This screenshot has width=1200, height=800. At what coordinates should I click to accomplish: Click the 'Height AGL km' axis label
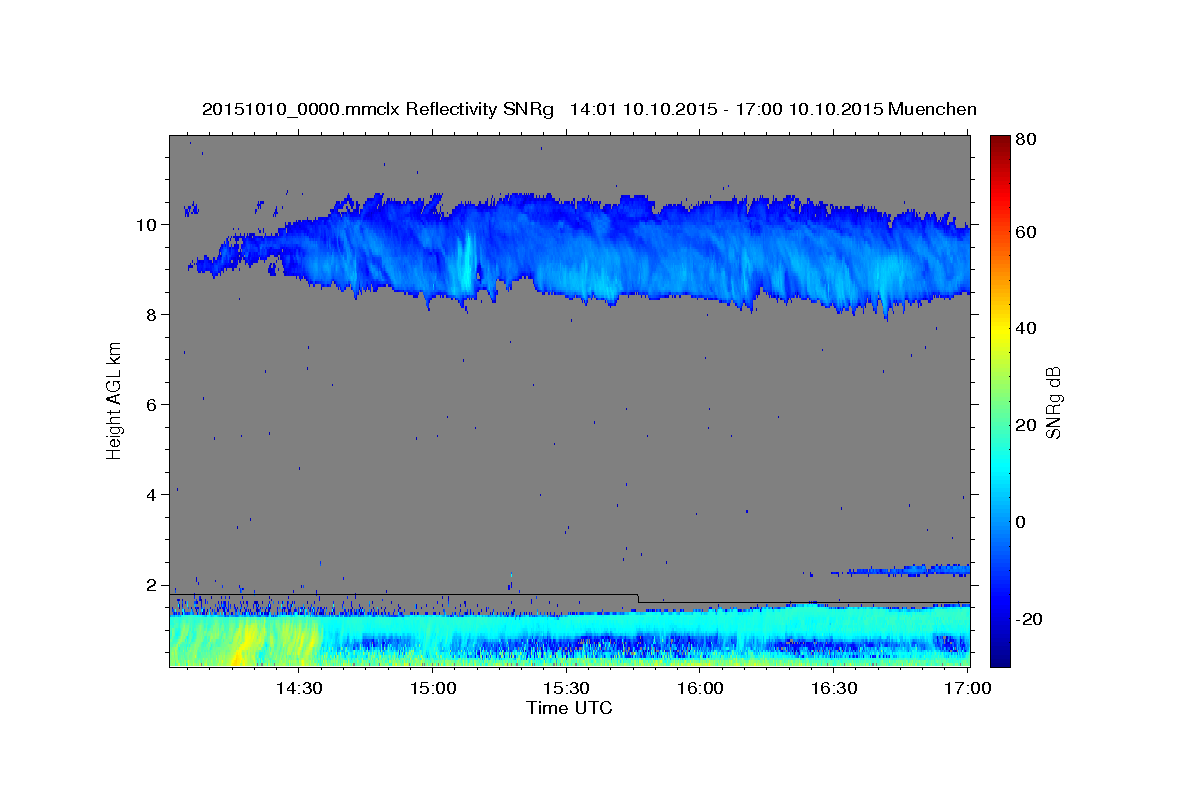[115, 400]
